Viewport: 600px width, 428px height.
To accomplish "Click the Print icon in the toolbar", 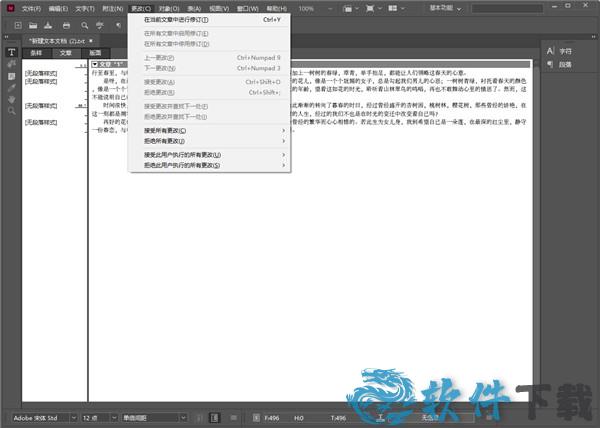I will pos(66,23).
